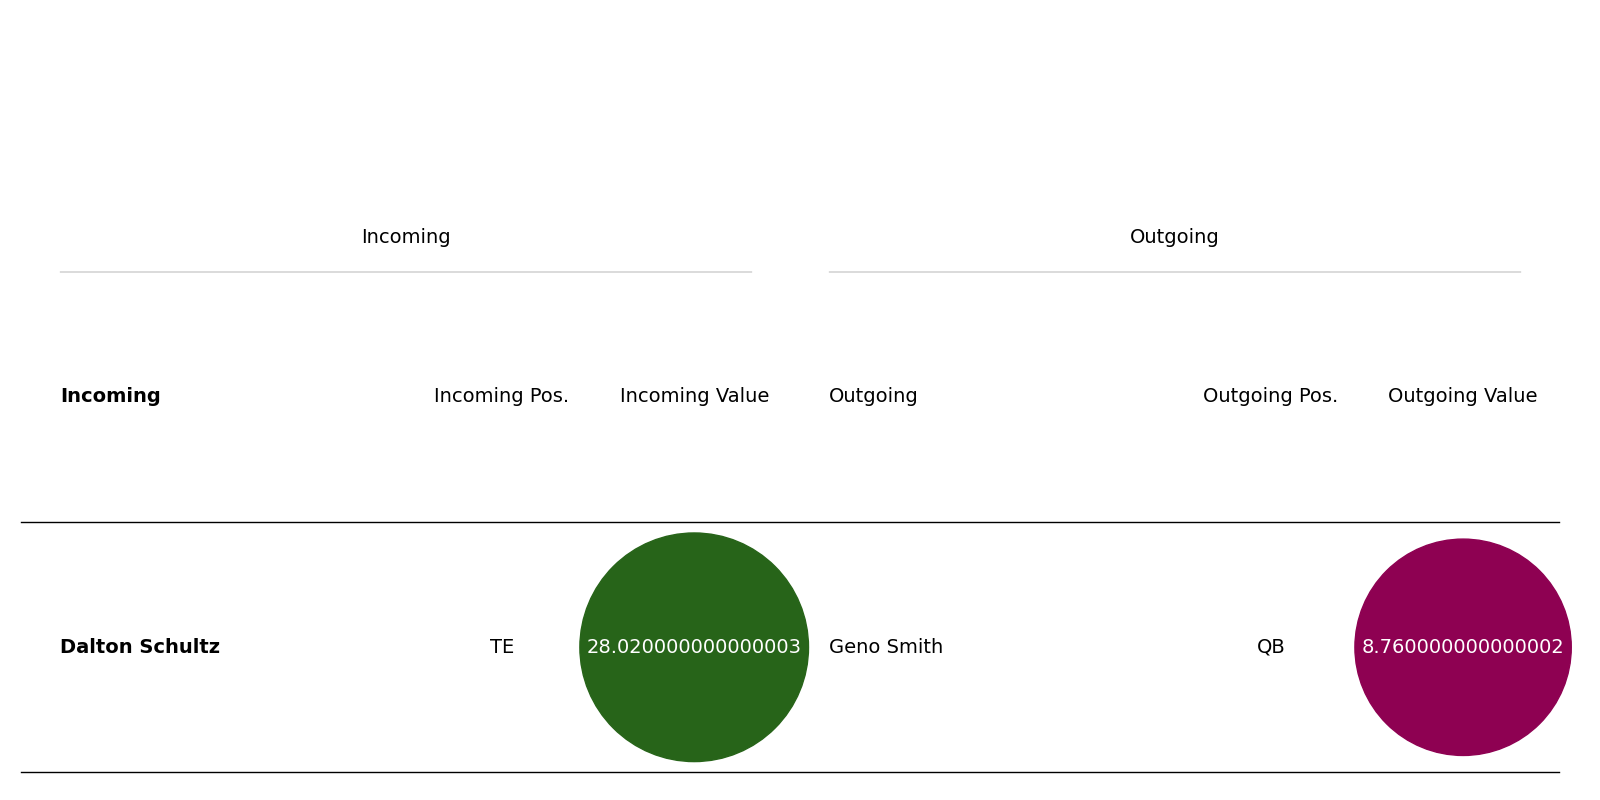Screen dimensions: 1600x800
Task: Click the bottom border line of the table
Action: click(790, 772)
